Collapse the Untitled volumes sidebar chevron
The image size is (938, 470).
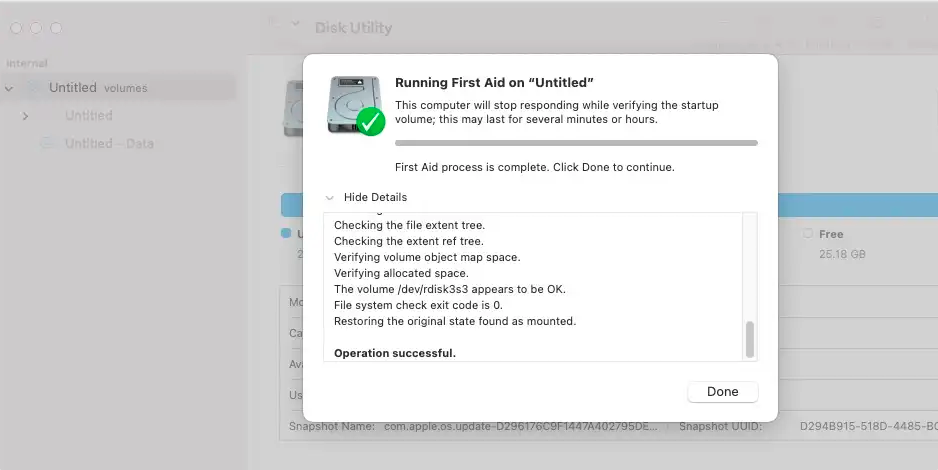point(10,88)
